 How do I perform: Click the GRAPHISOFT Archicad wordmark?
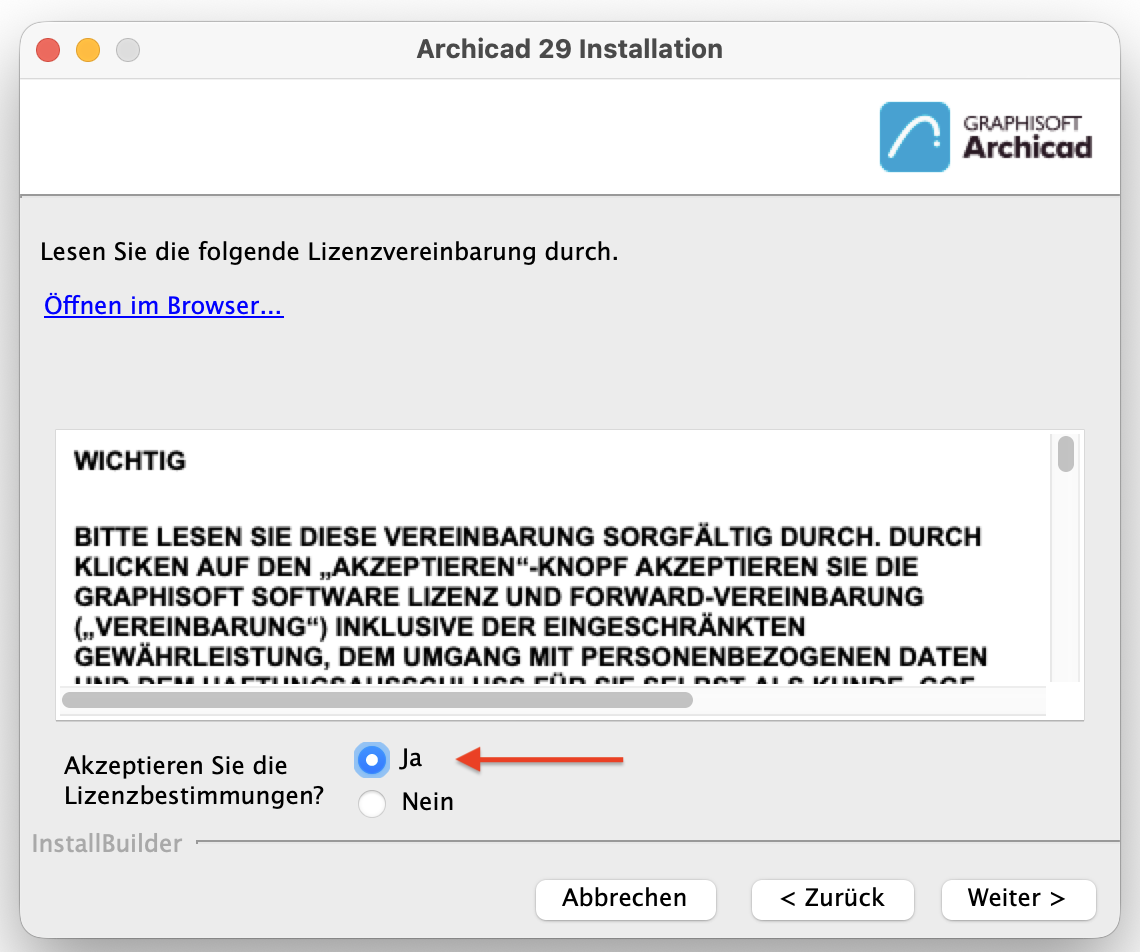tap(1027, 137)
